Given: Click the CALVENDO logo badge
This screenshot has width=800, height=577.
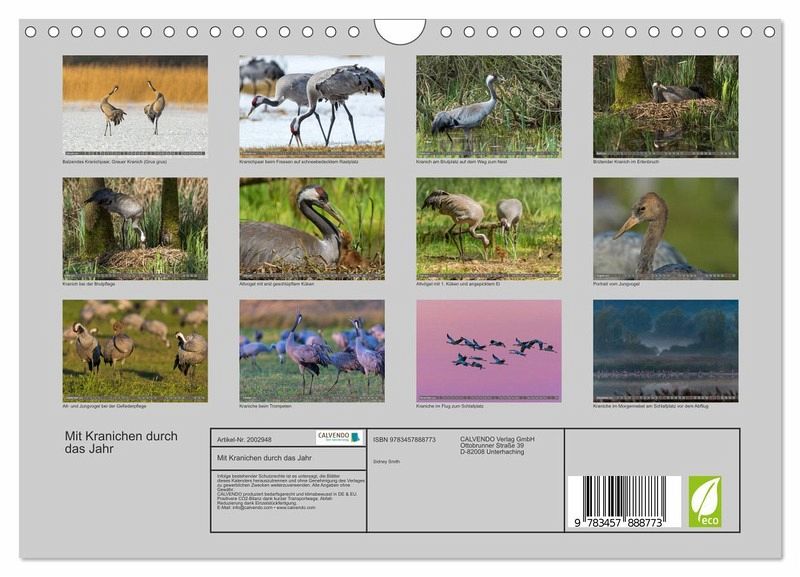Looking at the screenshot, I should [339, 437].
